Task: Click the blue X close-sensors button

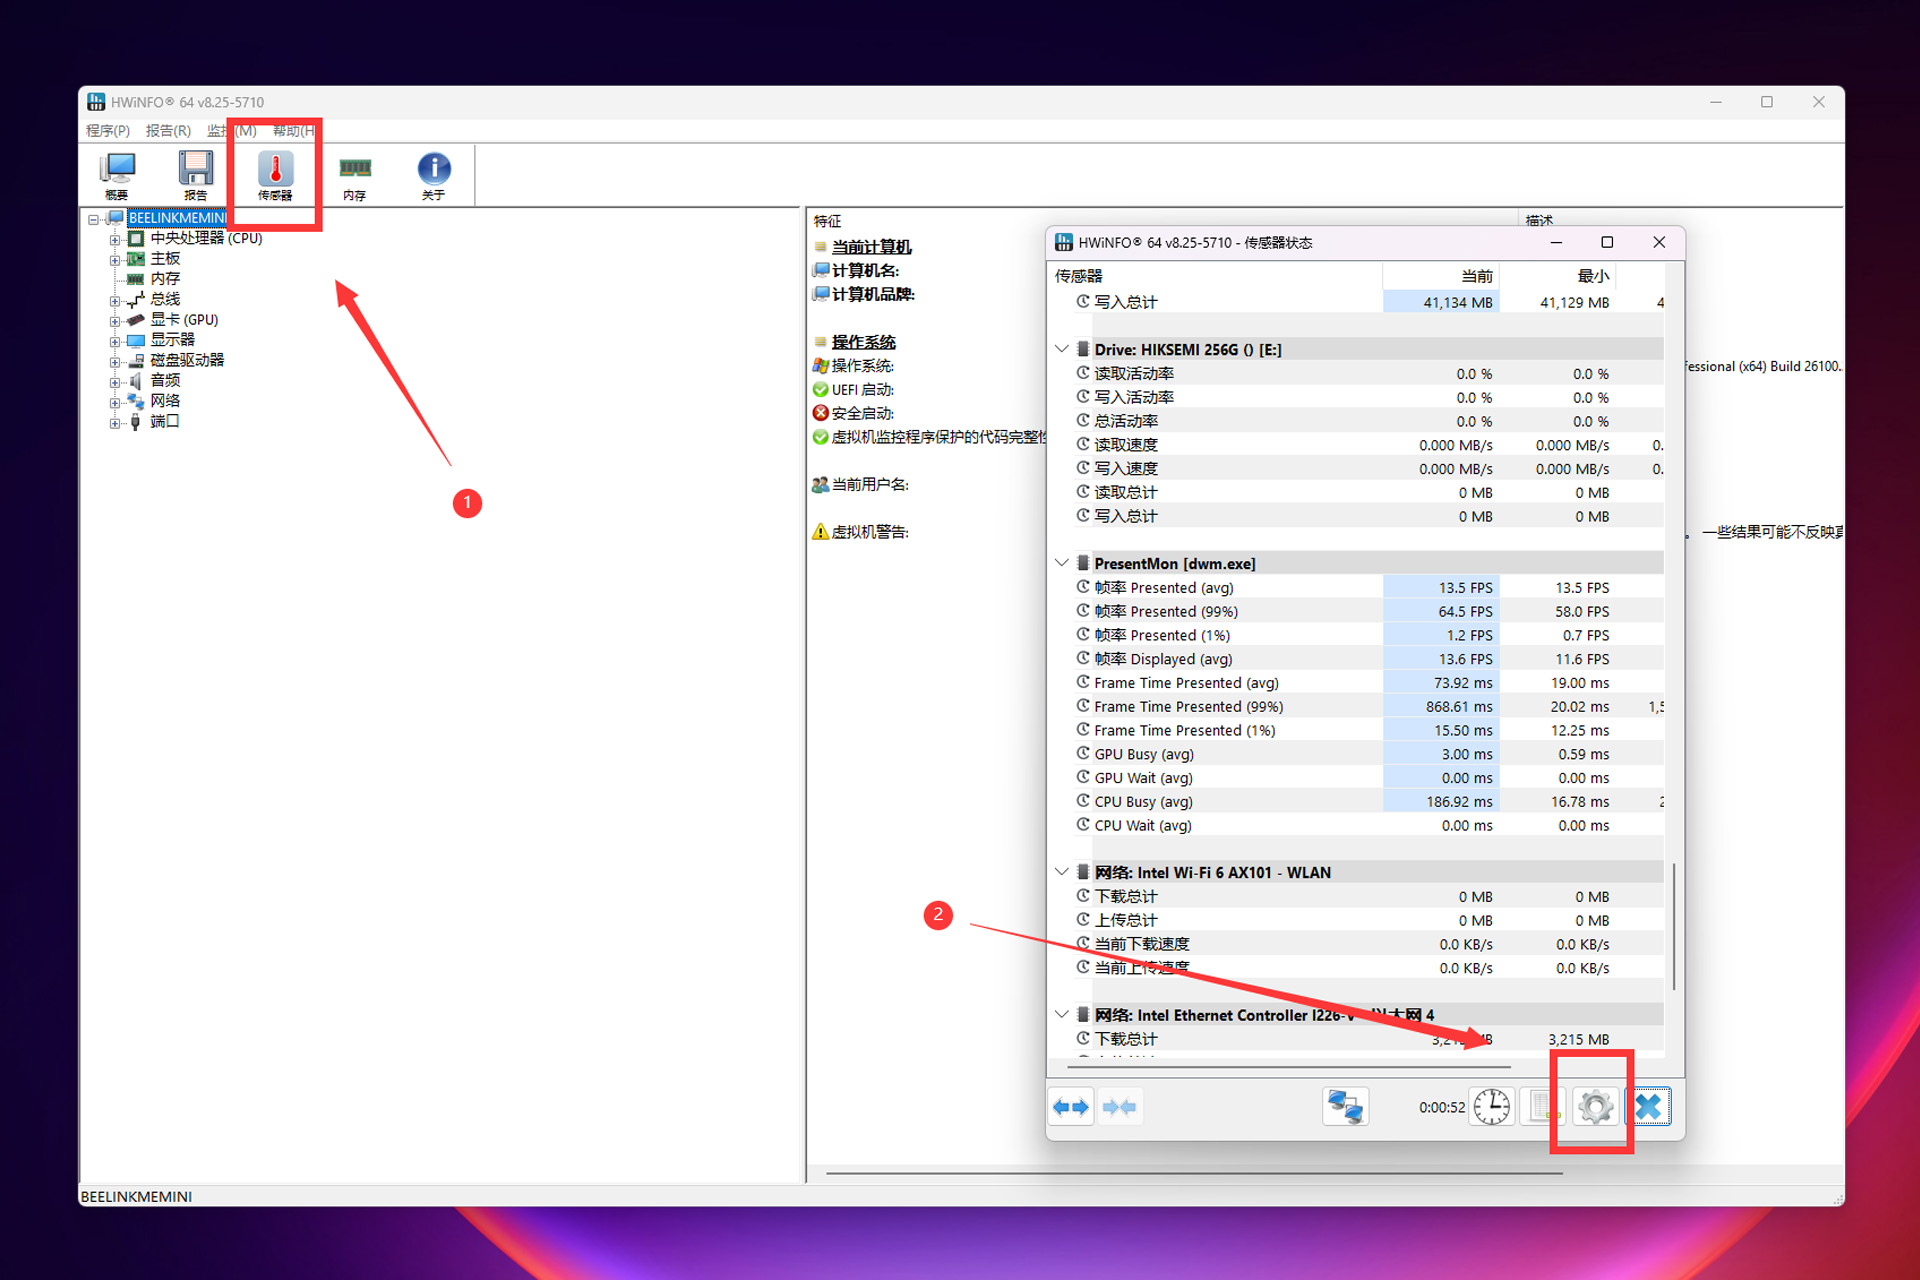Action: (x=1648, y=1107)
